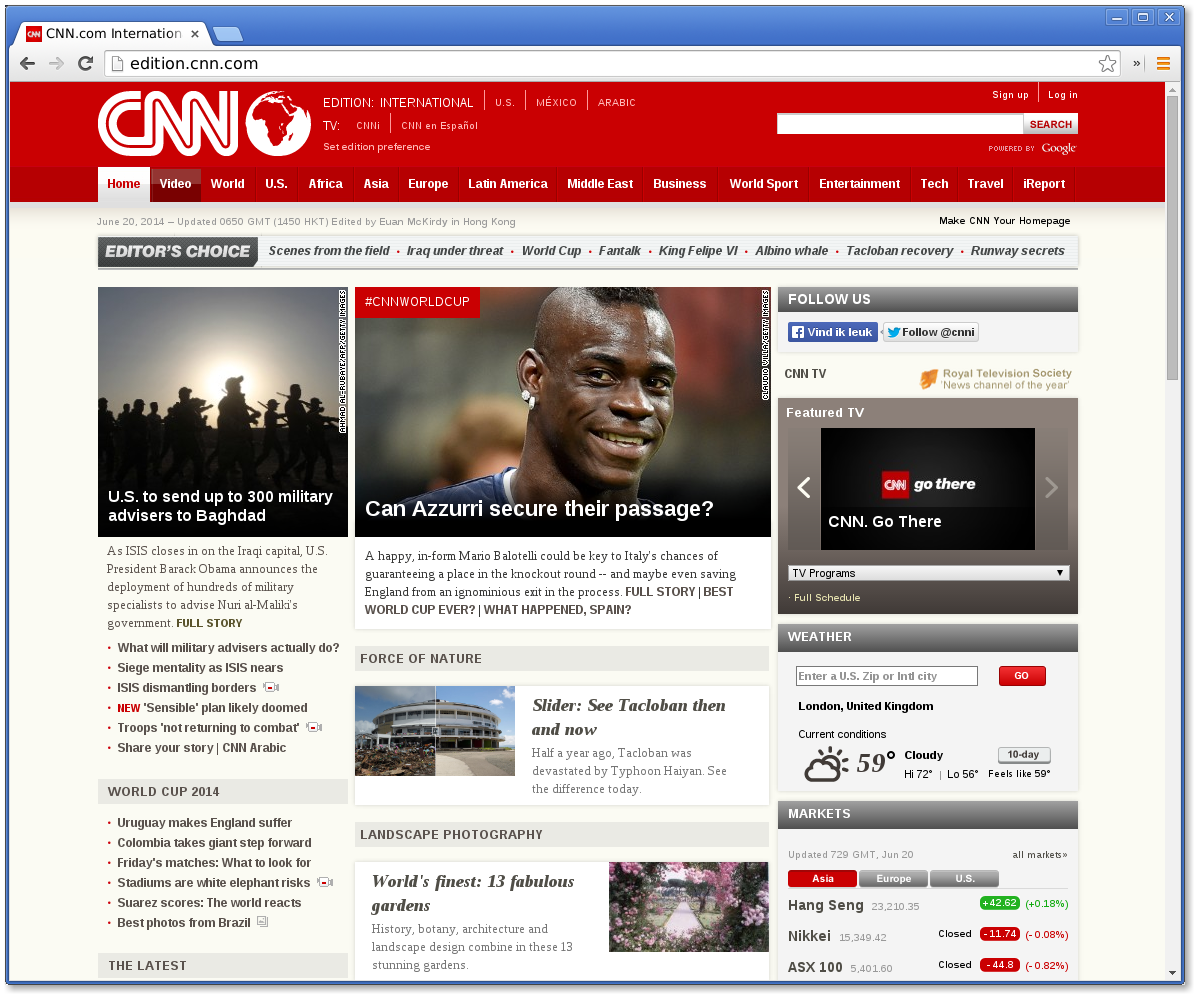Open the address bar dropdown chevron
The width and height of the screenshot is (1194, 994).
[1138, 62]
